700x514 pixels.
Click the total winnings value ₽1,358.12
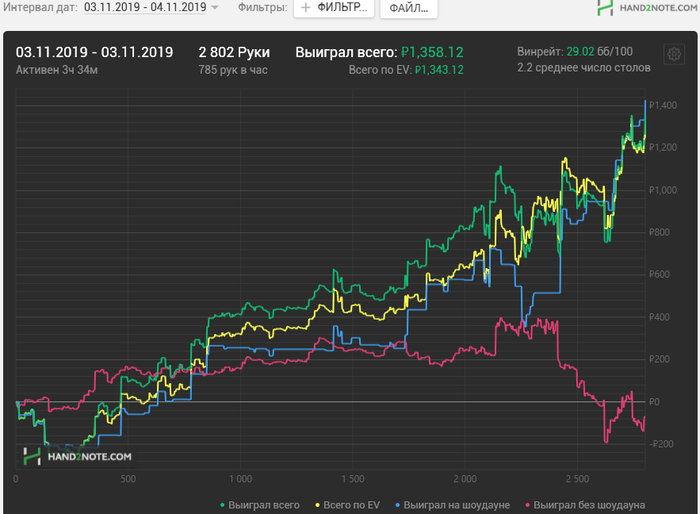click(432, 52)
